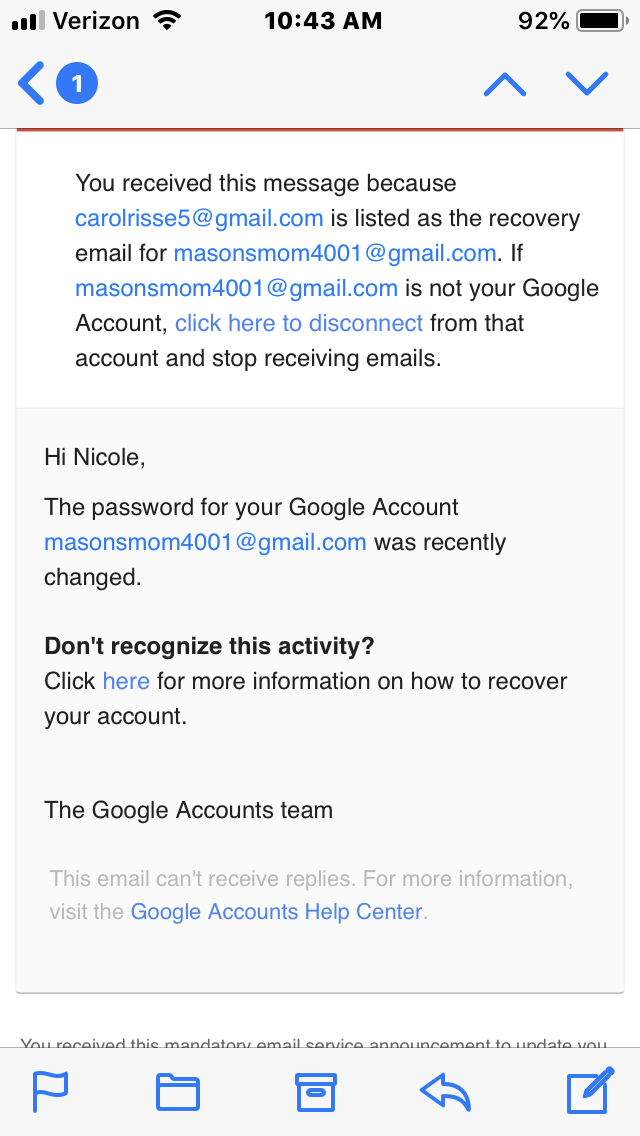Click 'here' link for account recovery info
Image resolution: width=640 pixels, height=1136 pixels.
click(x=126, y=681)
